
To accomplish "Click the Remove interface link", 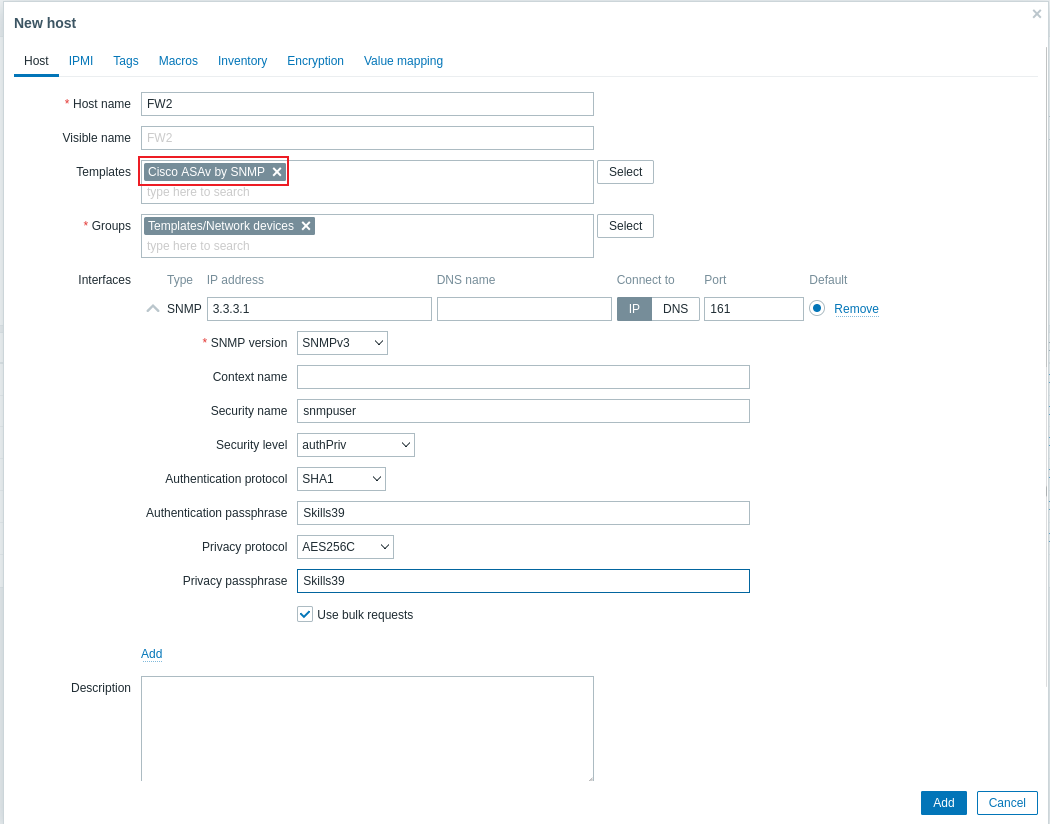I will point(856,309).
